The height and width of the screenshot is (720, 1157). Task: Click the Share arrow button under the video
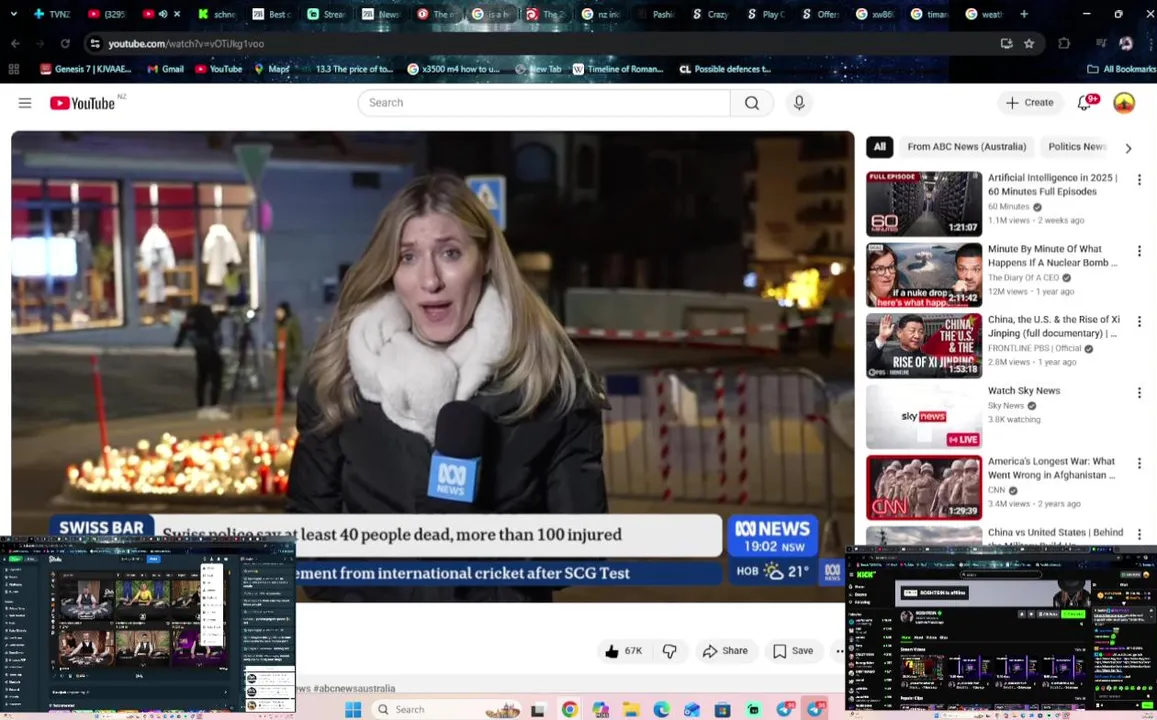coord(725,651)
